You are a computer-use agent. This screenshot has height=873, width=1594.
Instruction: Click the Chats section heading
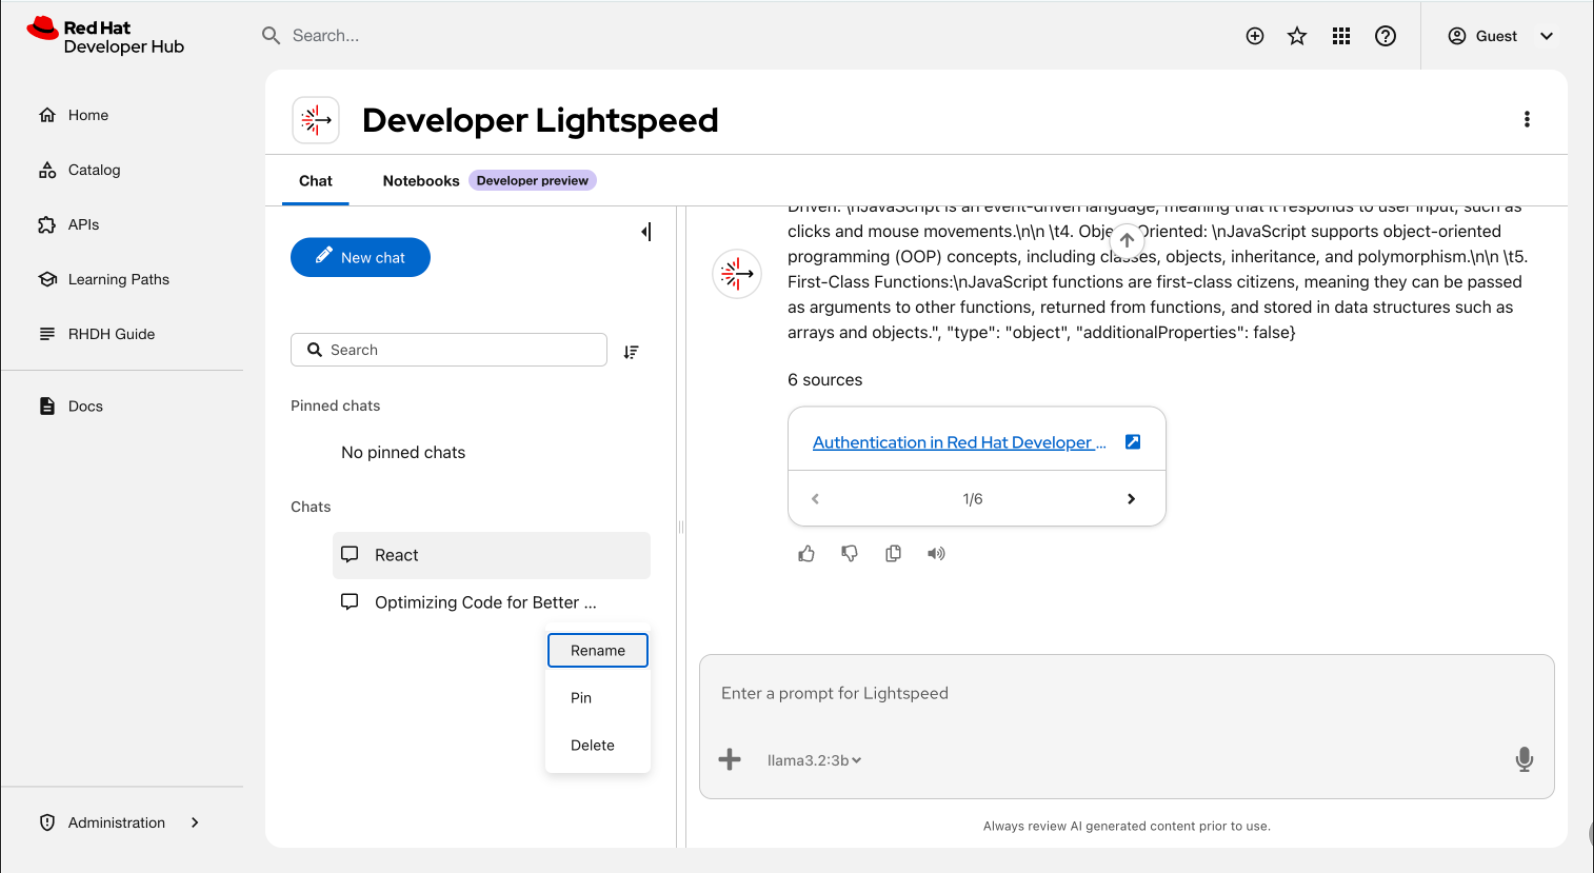[311, 507]
